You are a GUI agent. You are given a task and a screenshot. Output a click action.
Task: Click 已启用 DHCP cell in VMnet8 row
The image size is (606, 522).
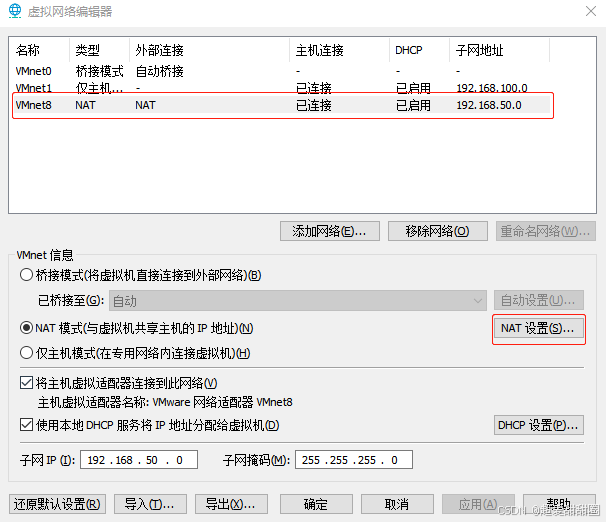413,105
